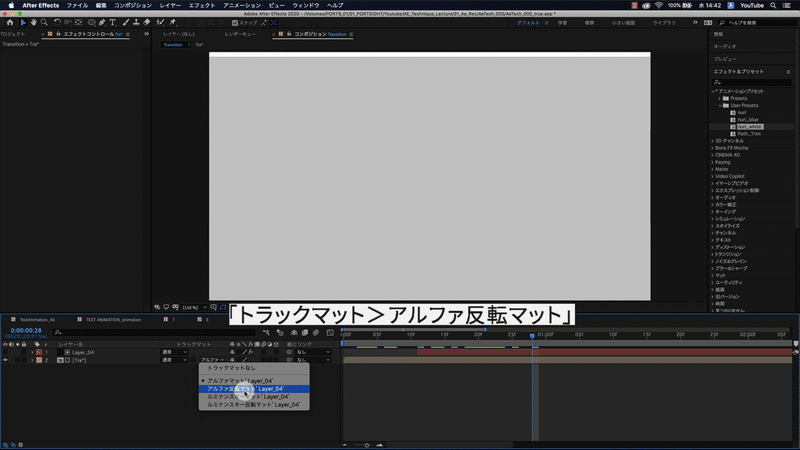Image resolution: width=800 pixels, height=450 pixels.
Task: Toggle shy switch for Layer_04
Action: click(232, 352)
